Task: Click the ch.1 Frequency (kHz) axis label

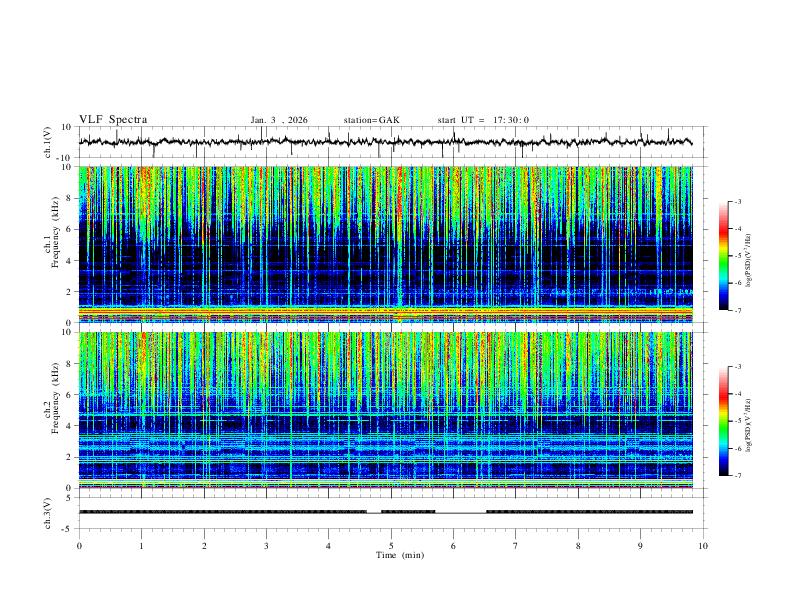Action: 52,231
